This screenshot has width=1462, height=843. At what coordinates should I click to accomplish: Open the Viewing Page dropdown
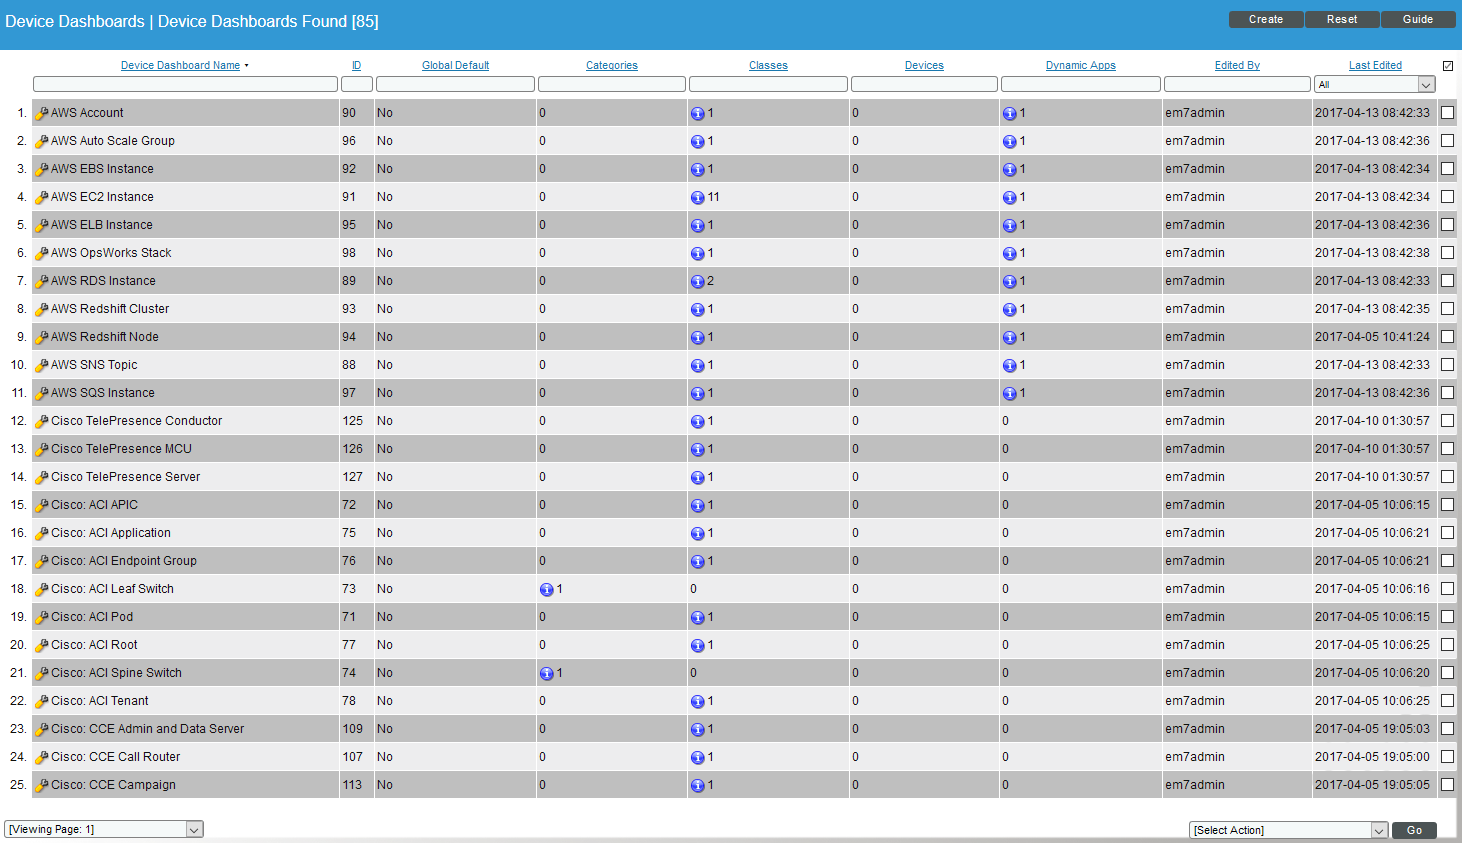(103, 829)
